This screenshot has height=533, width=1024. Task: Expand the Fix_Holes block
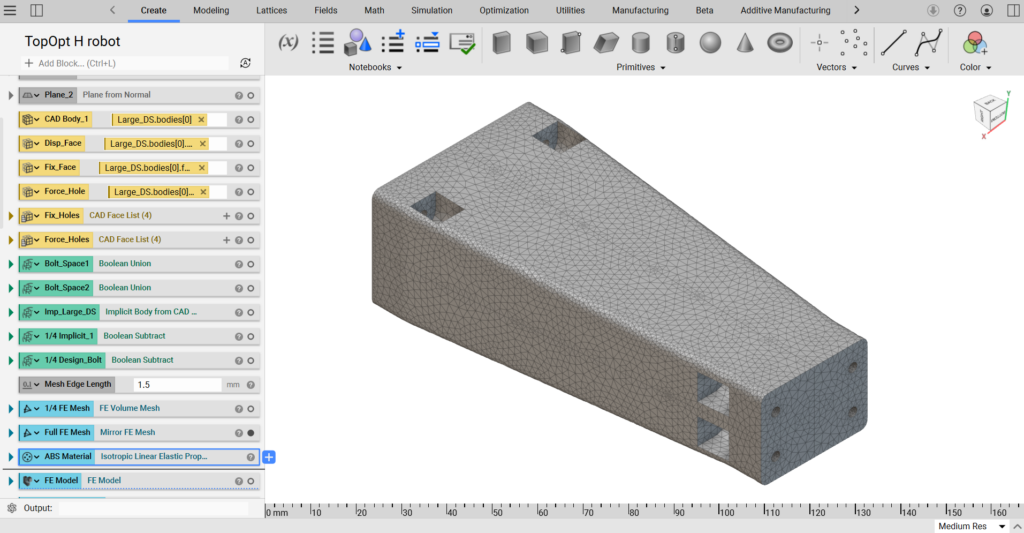[11, 216]
